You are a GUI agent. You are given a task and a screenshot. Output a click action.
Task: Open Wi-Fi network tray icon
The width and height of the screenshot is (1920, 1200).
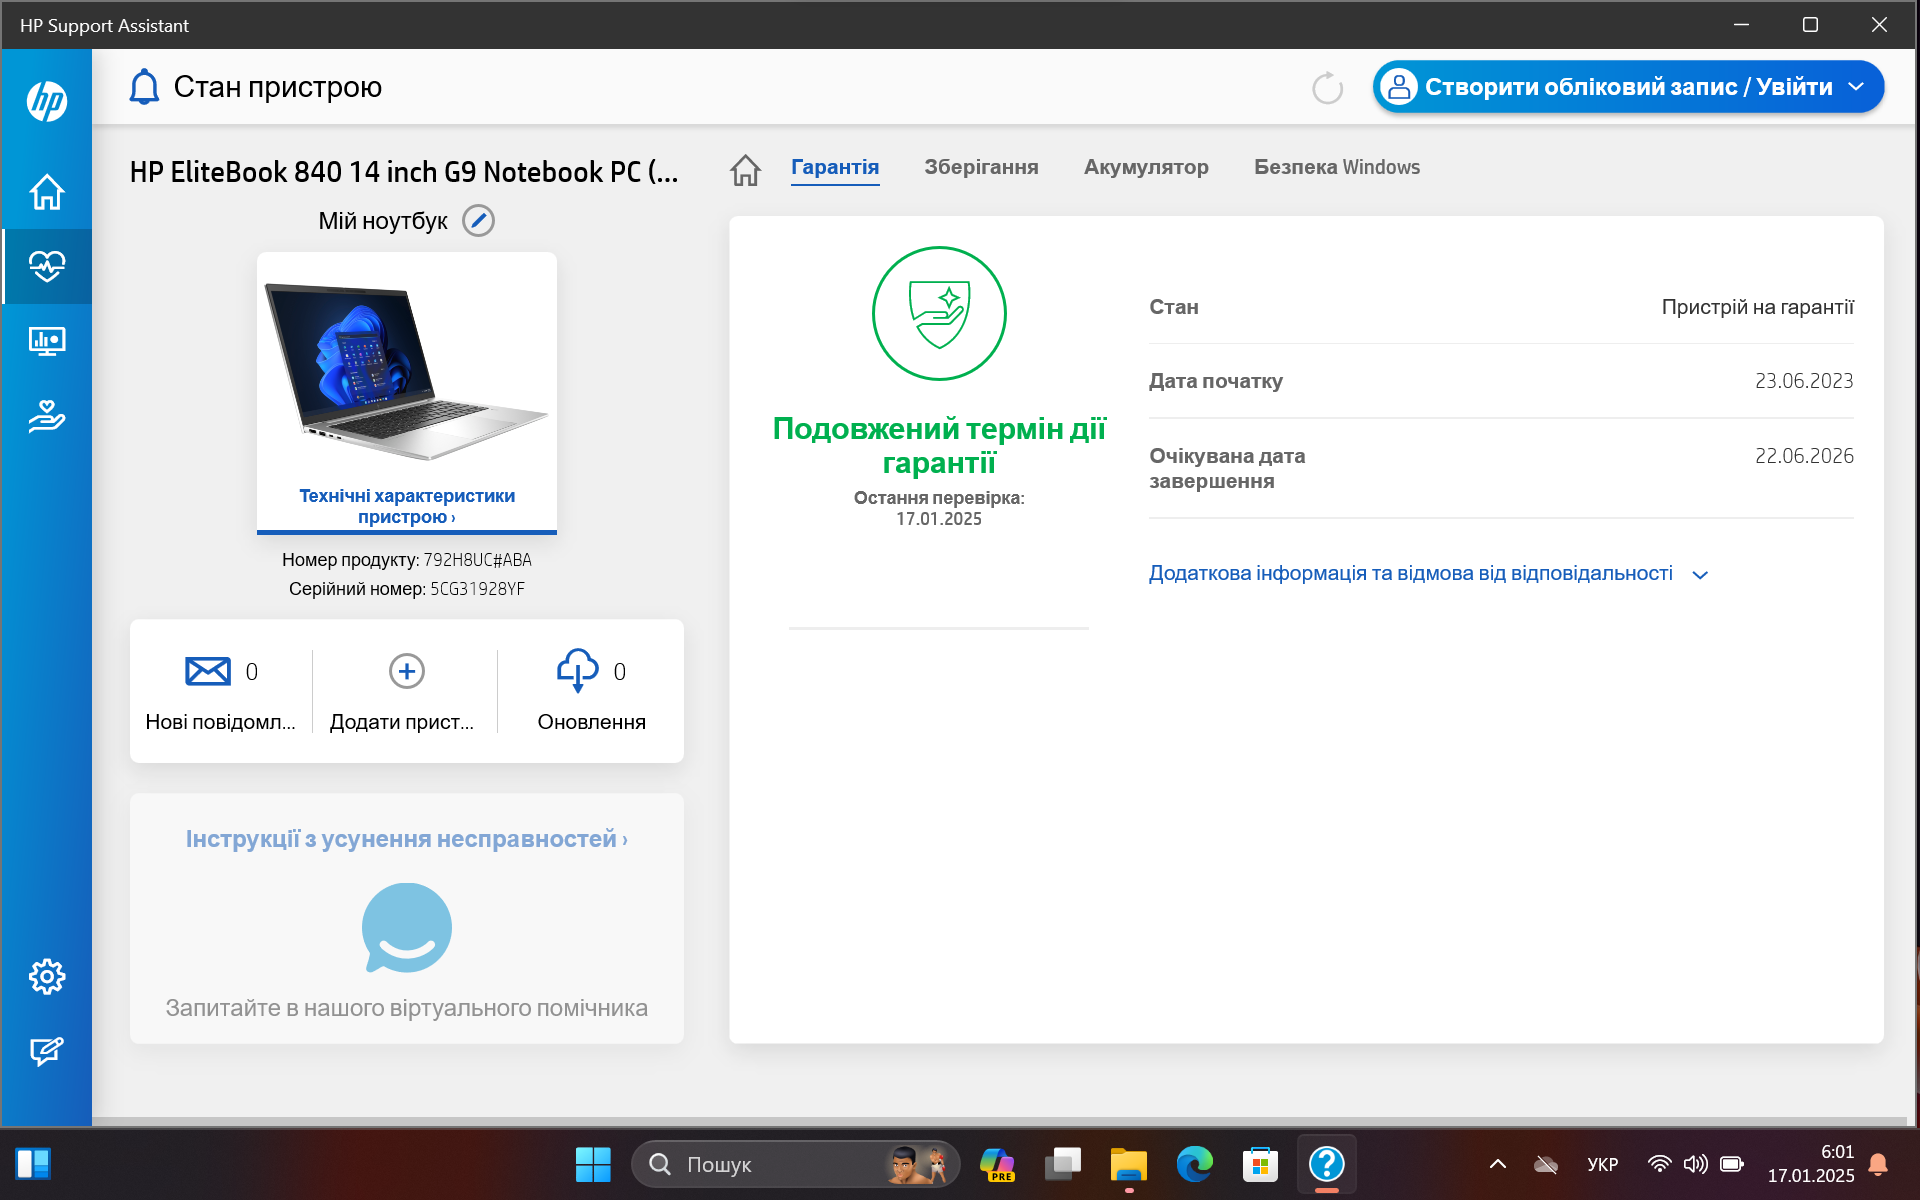pyautogui.click(x=1659, y=1164)
